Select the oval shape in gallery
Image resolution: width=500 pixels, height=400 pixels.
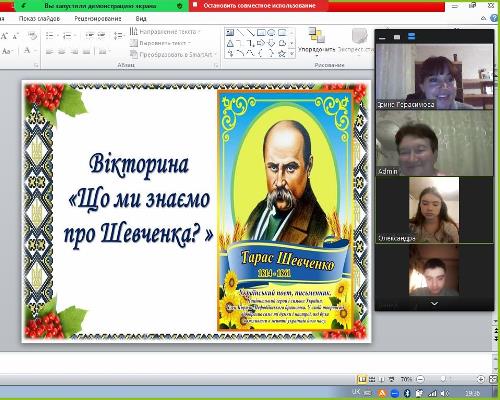271,32
